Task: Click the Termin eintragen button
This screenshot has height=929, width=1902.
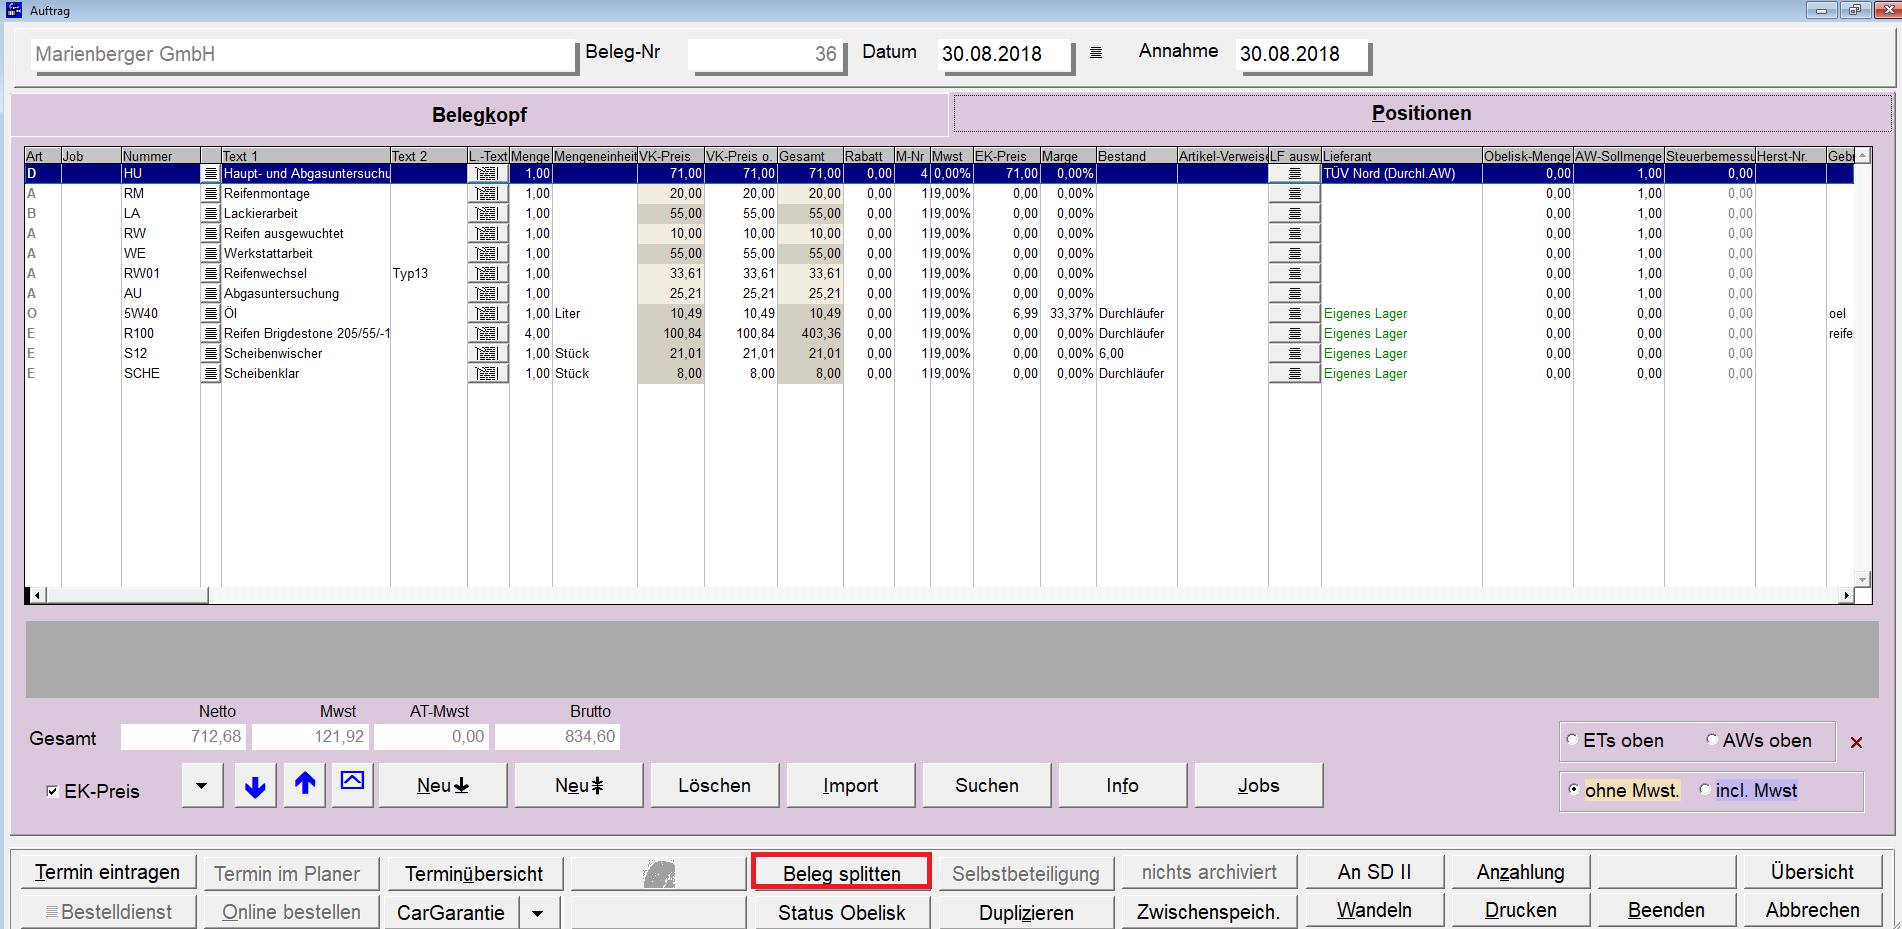Action: coord(107,873)
